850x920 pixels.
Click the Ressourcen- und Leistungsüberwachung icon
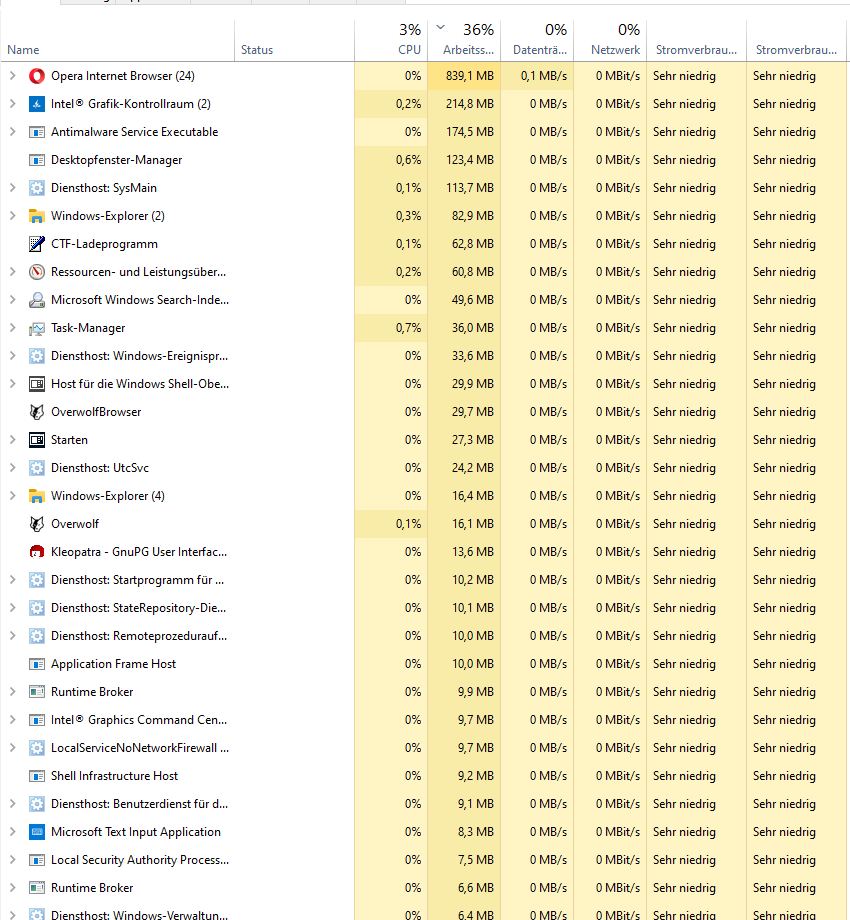click(x=37, y=272)
